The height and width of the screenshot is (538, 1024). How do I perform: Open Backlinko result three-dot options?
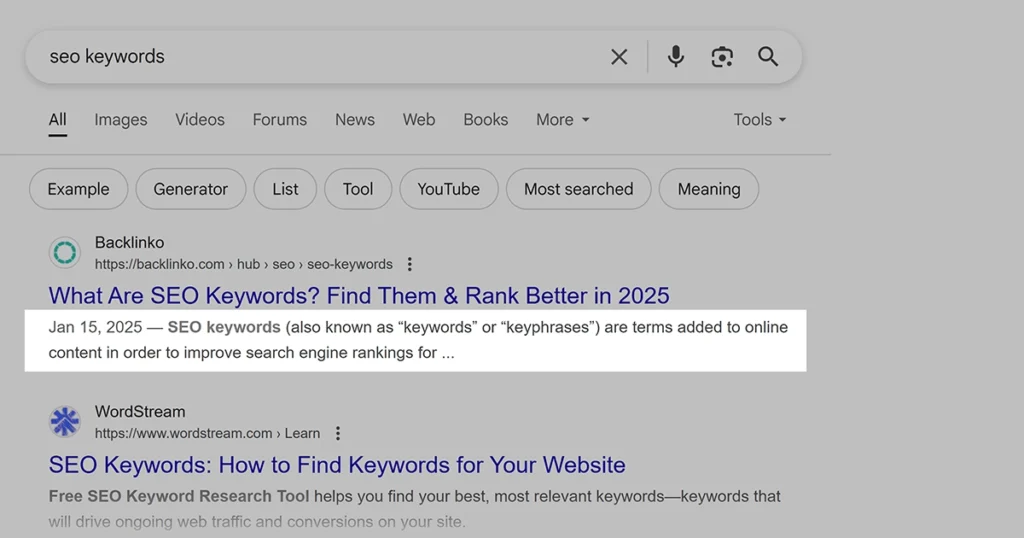tap(409, 264)
